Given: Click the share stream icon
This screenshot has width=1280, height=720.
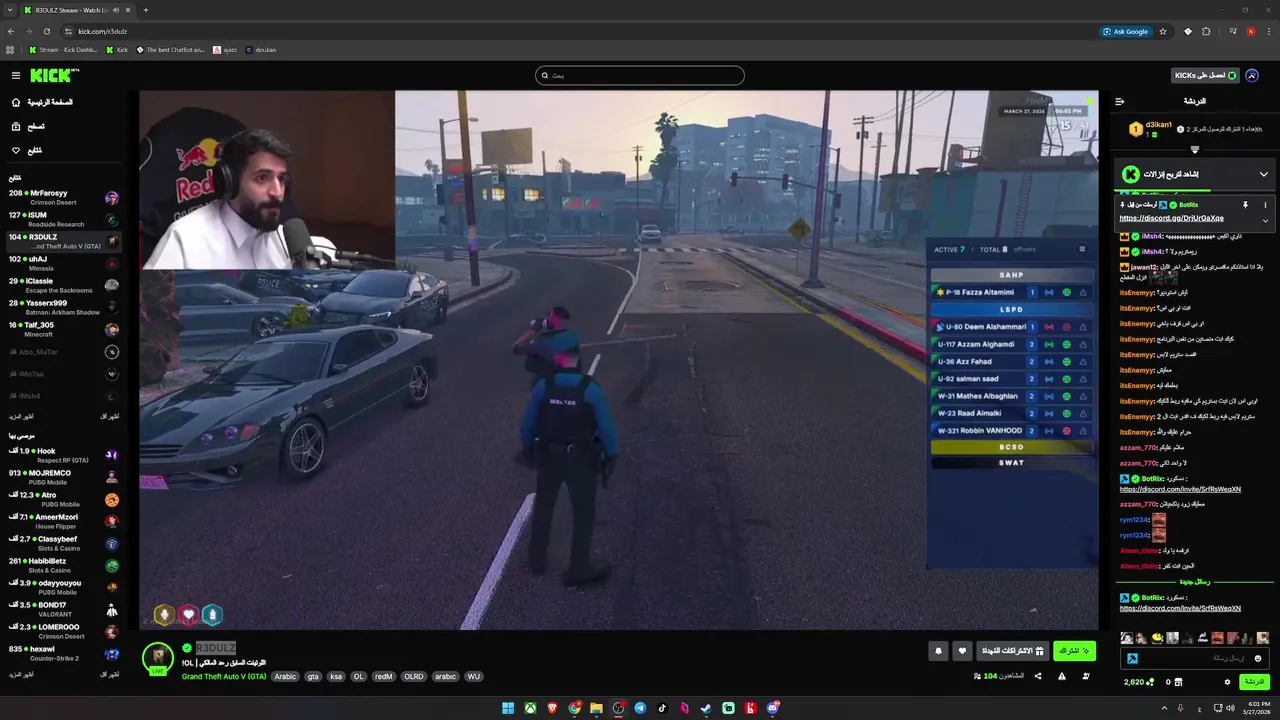Looking at the screenshot, I should coord(1037,676).
